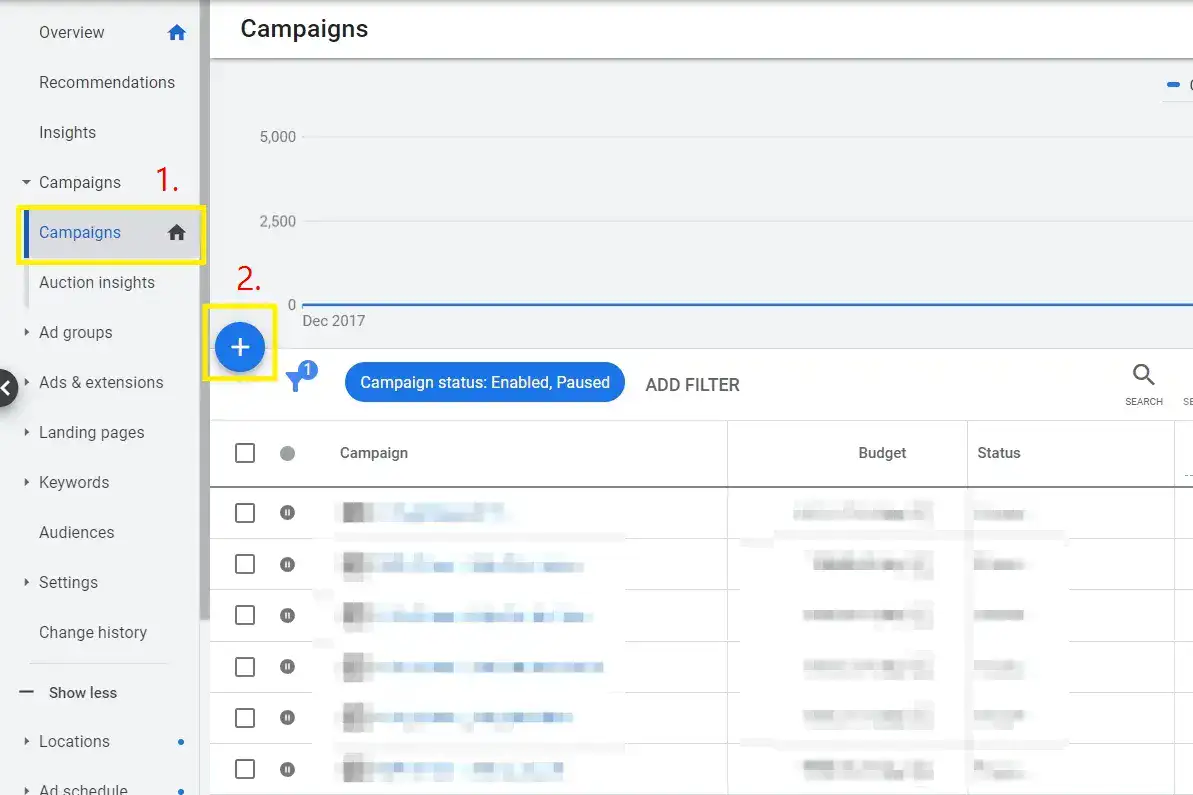Check the select-all checkbox in the table header
The image size is (1193, 795).
pos(244,452)
